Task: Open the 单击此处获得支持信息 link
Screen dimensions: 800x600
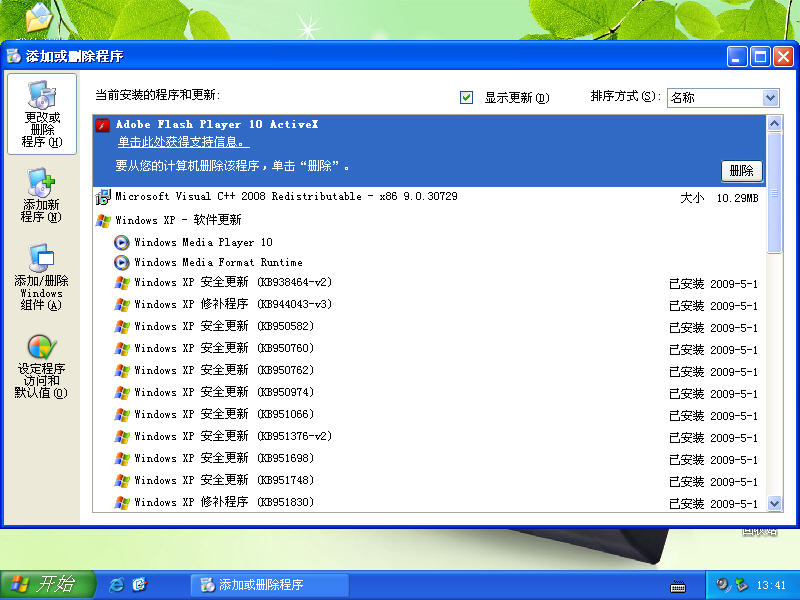Action: click(x=184, y=142)
